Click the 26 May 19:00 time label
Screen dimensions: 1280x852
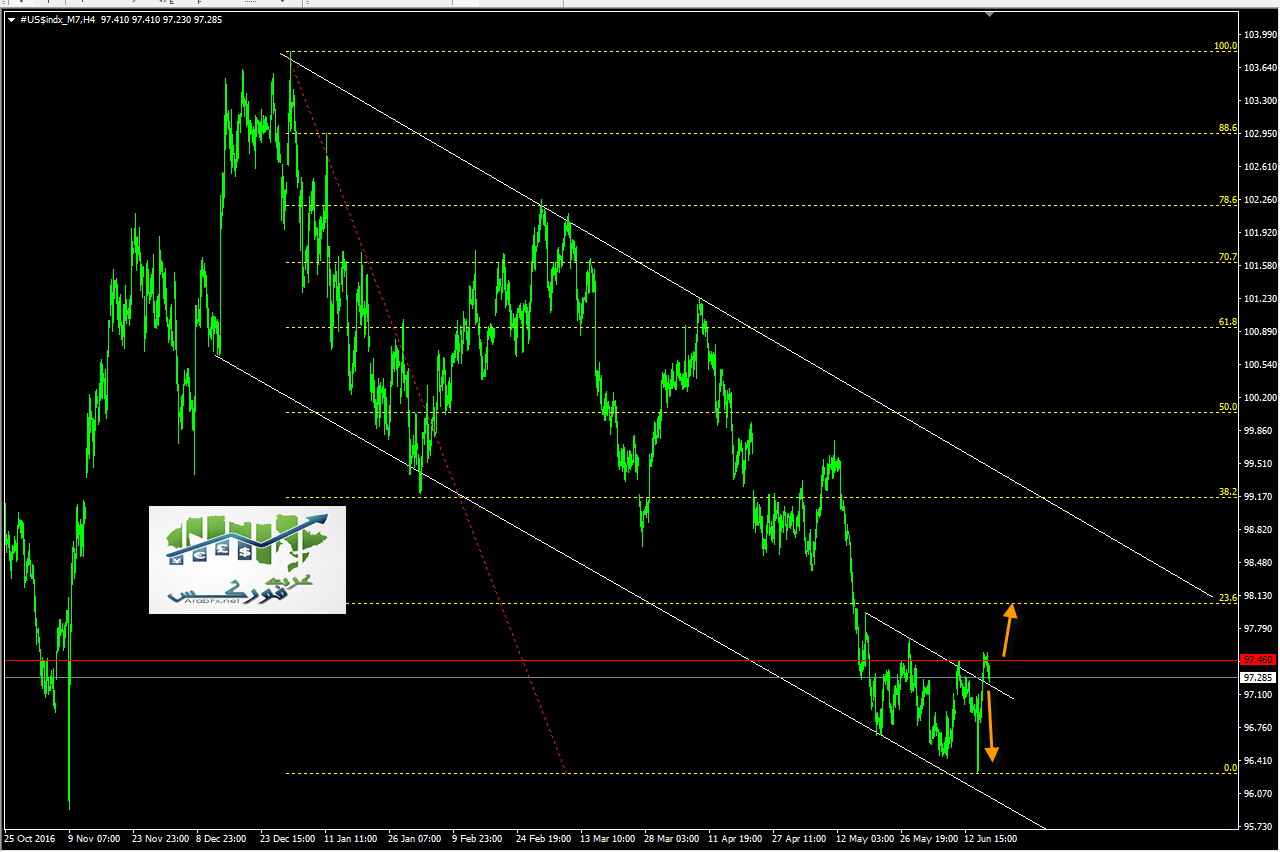tap(927, 840)
